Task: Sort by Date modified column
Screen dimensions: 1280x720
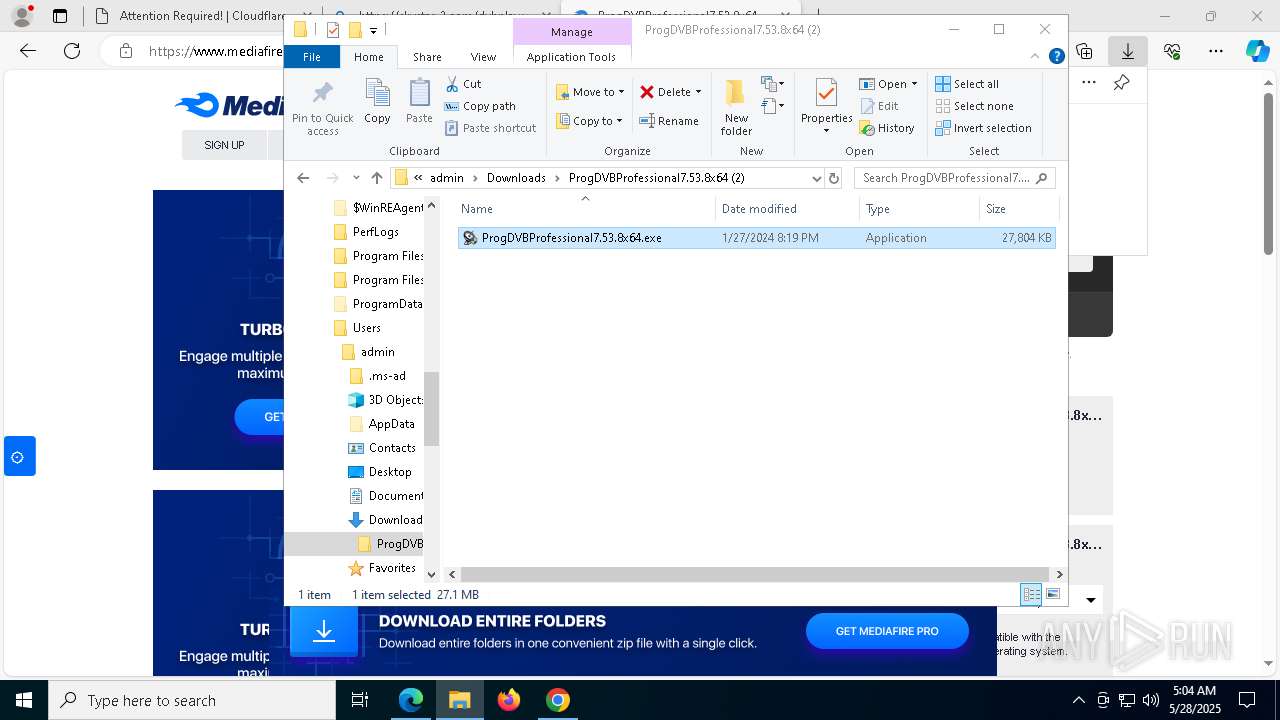Action: 787,209
